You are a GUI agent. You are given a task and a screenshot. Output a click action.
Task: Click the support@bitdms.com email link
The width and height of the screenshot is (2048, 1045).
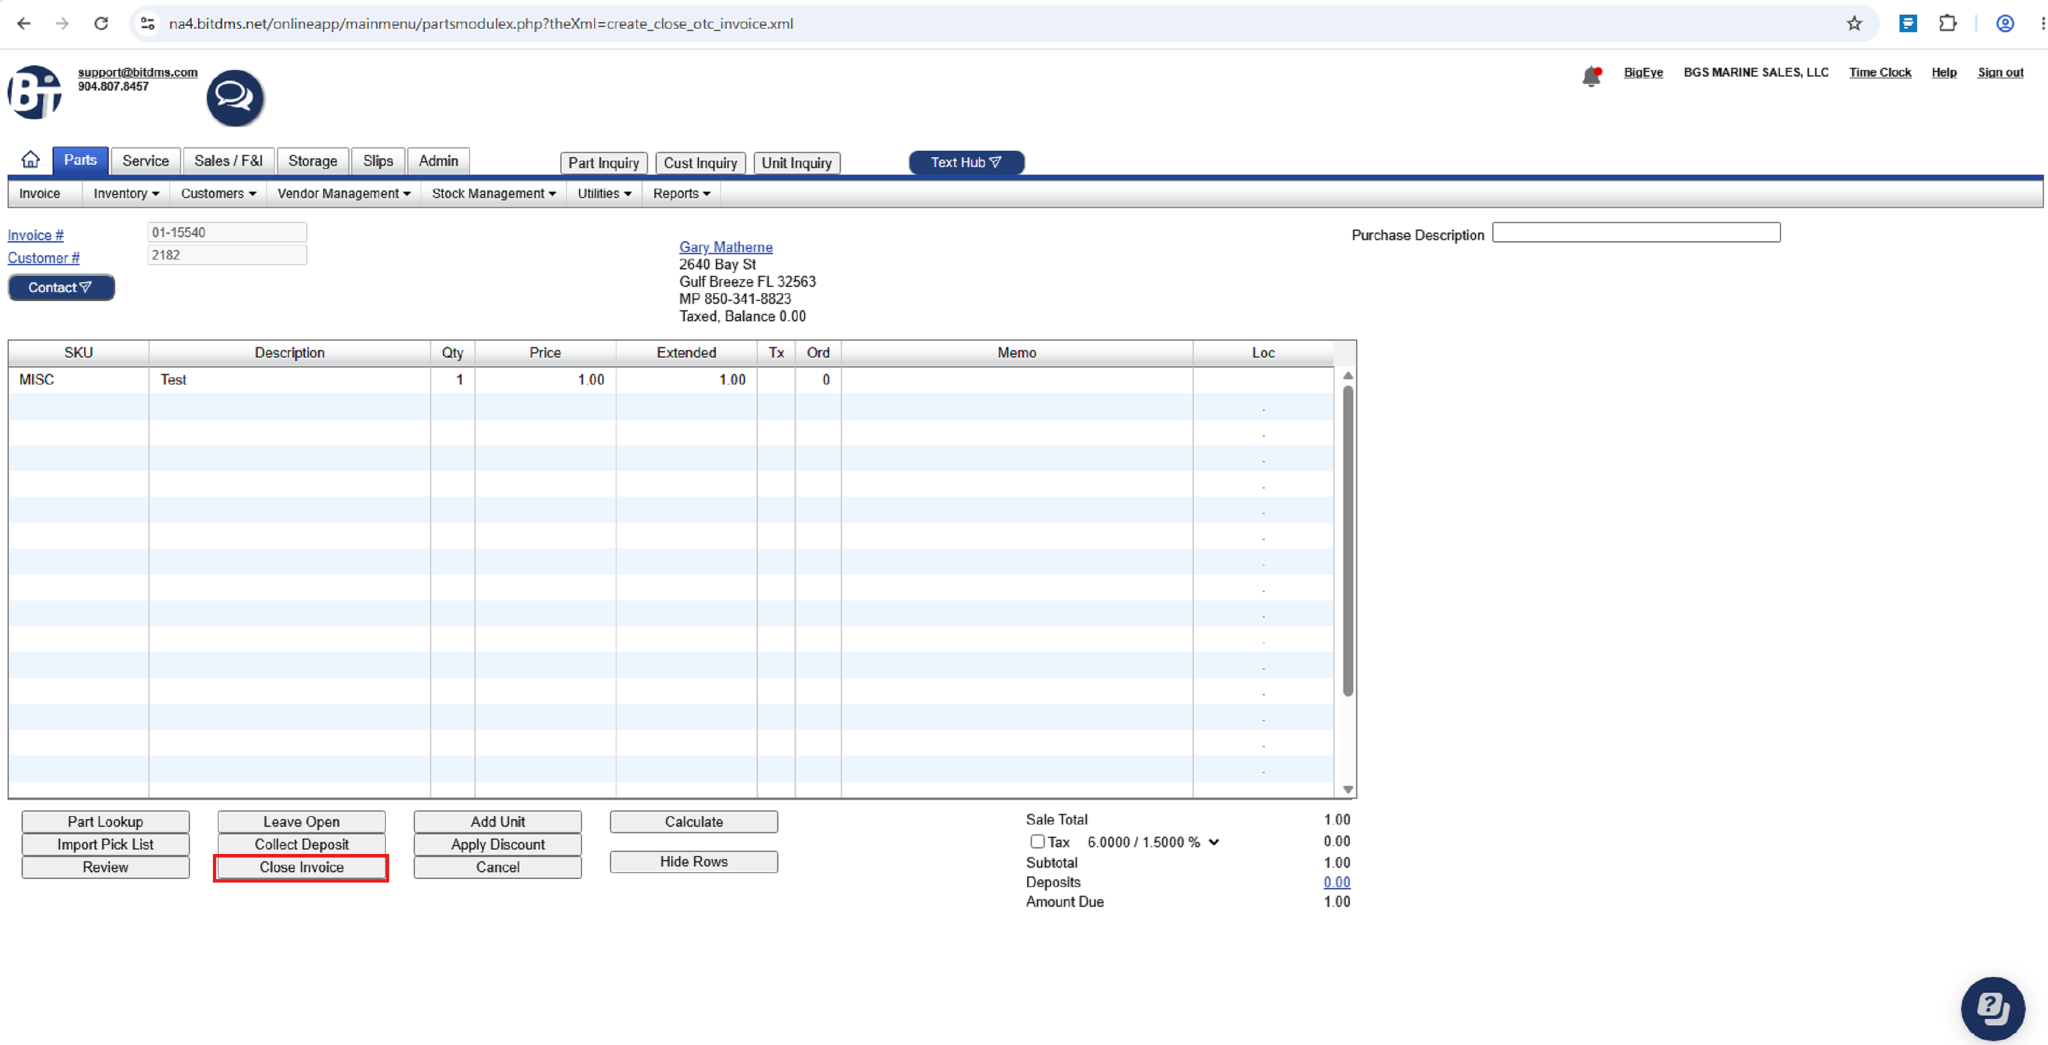click(137, 72)
